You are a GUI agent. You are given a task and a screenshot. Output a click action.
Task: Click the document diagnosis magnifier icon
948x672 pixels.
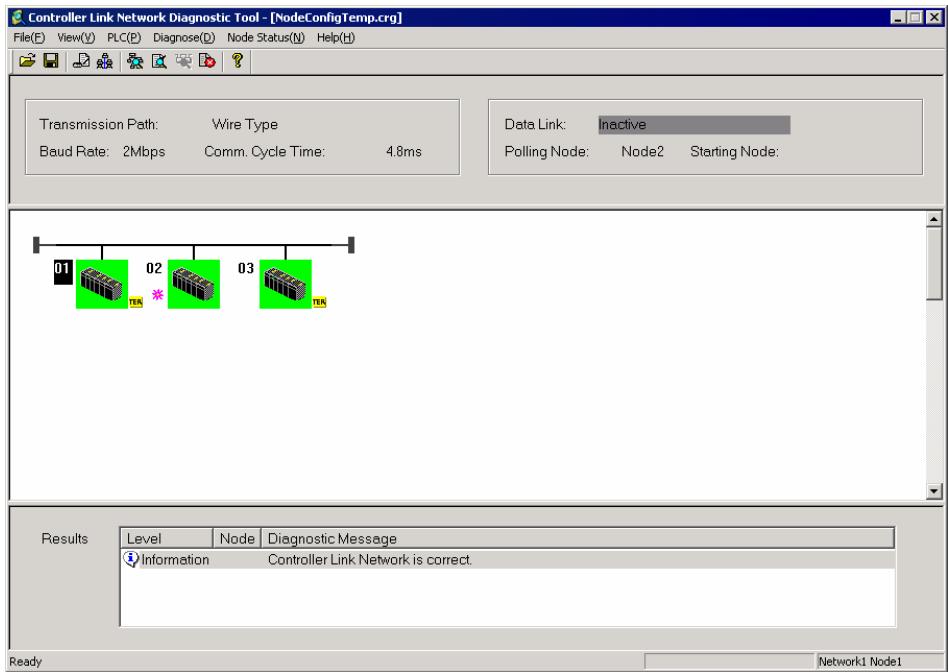tap(159, 60)
